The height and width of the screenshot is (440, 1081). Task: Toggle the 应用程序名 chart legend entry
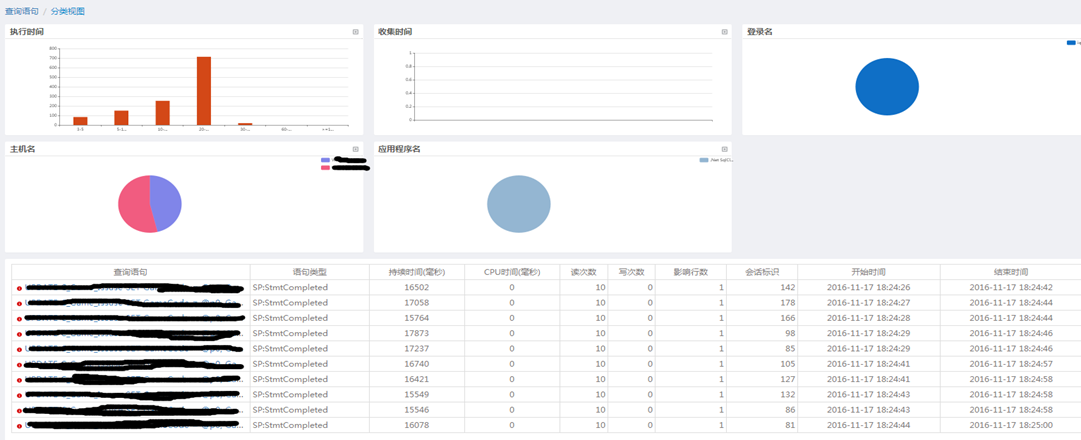click(704, 160)
